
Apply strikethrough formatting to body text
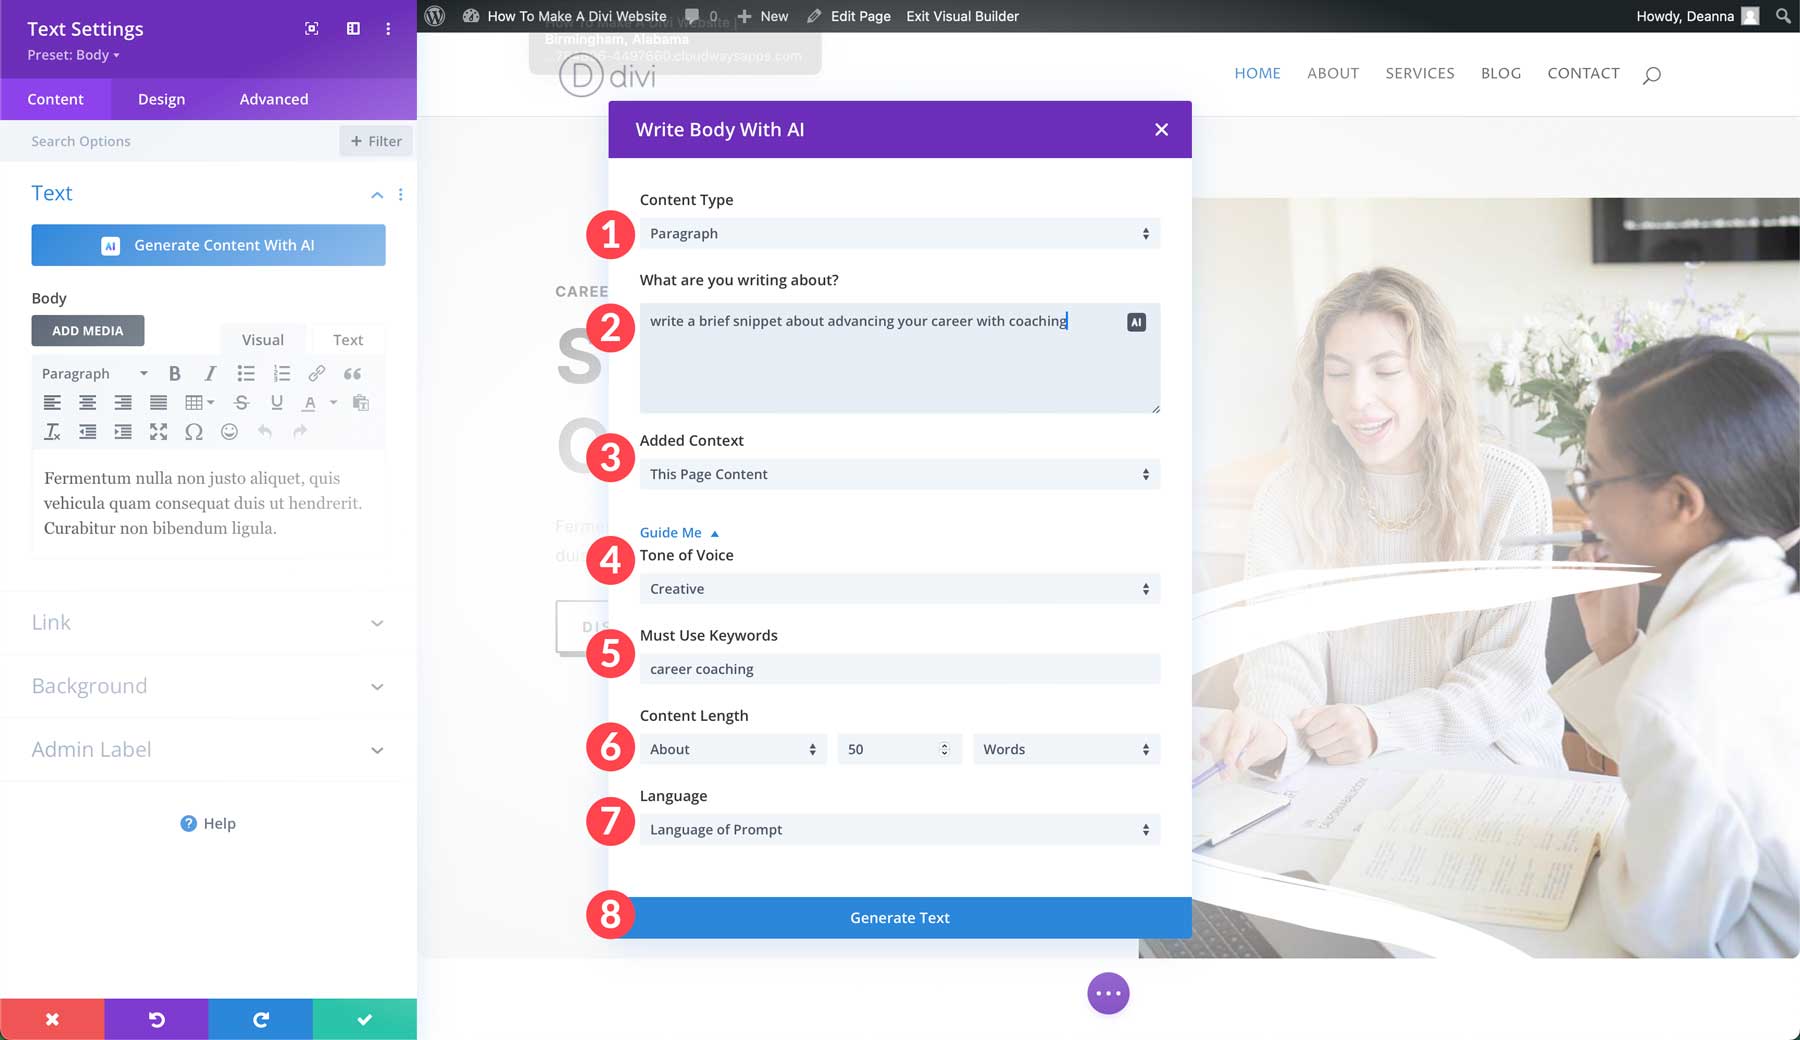[241, 403]
